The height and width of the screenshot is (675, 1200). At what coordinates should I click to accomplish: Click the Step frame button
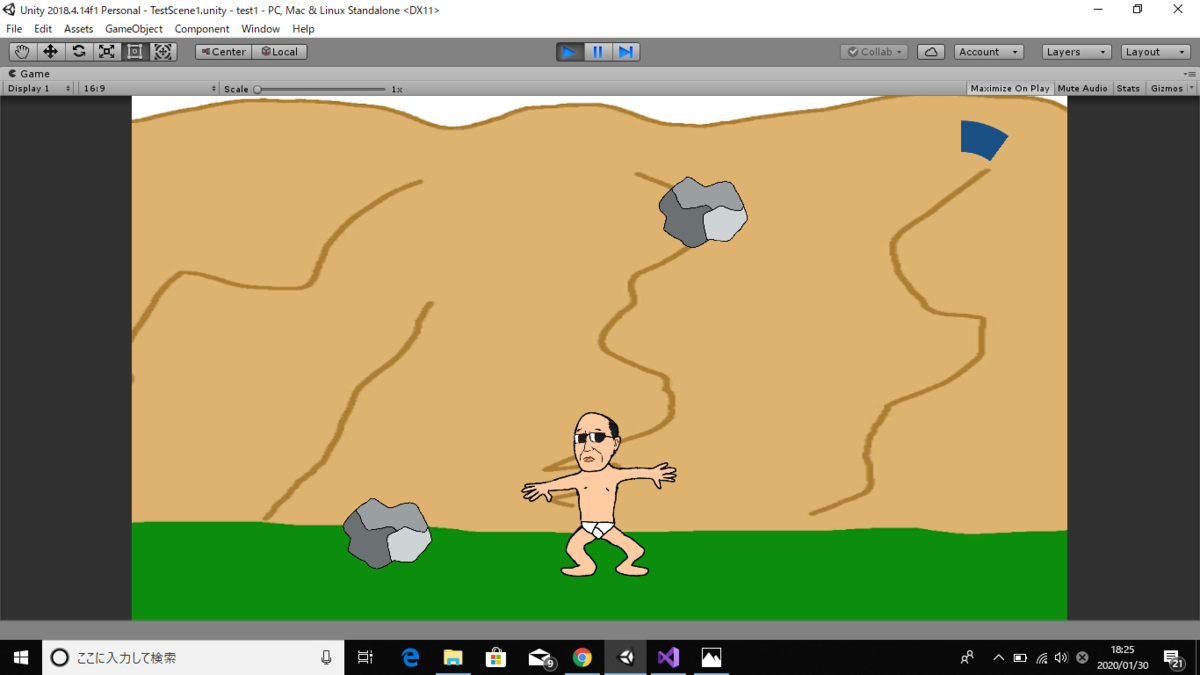point(626,52)
